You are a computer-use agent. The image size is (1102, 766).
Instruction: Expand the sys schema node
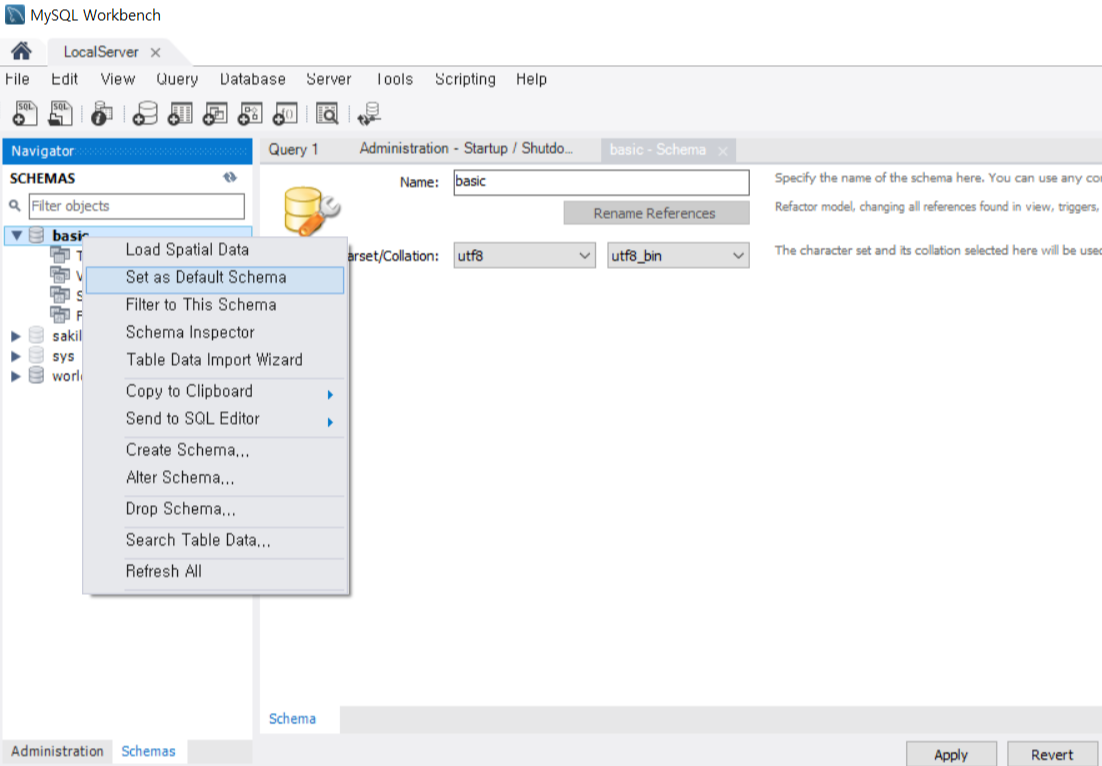pos(15,356)
